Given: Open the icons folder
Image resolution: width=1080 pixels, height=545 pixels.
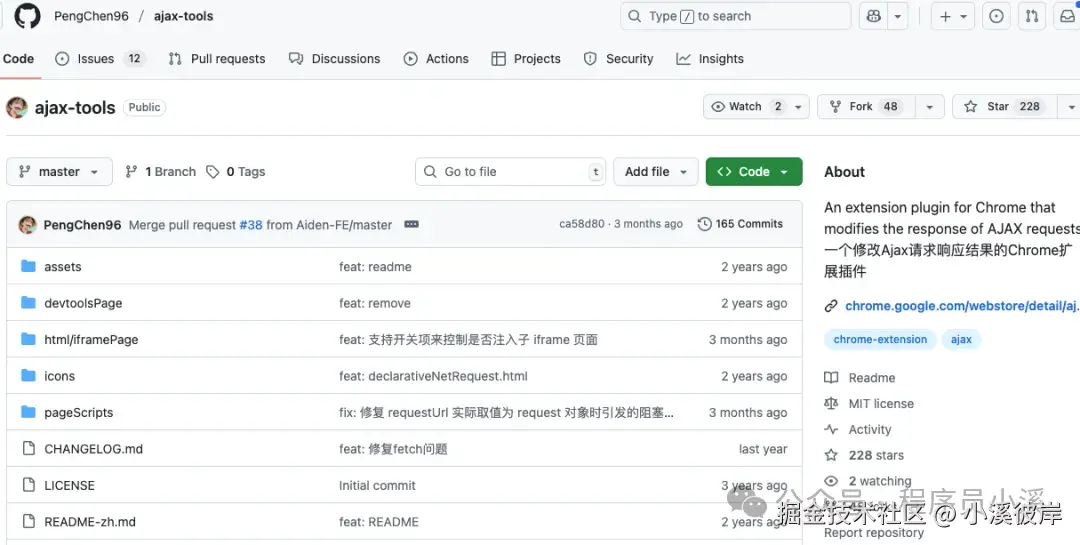Looking at the screenshot, I should coord(59,376).
